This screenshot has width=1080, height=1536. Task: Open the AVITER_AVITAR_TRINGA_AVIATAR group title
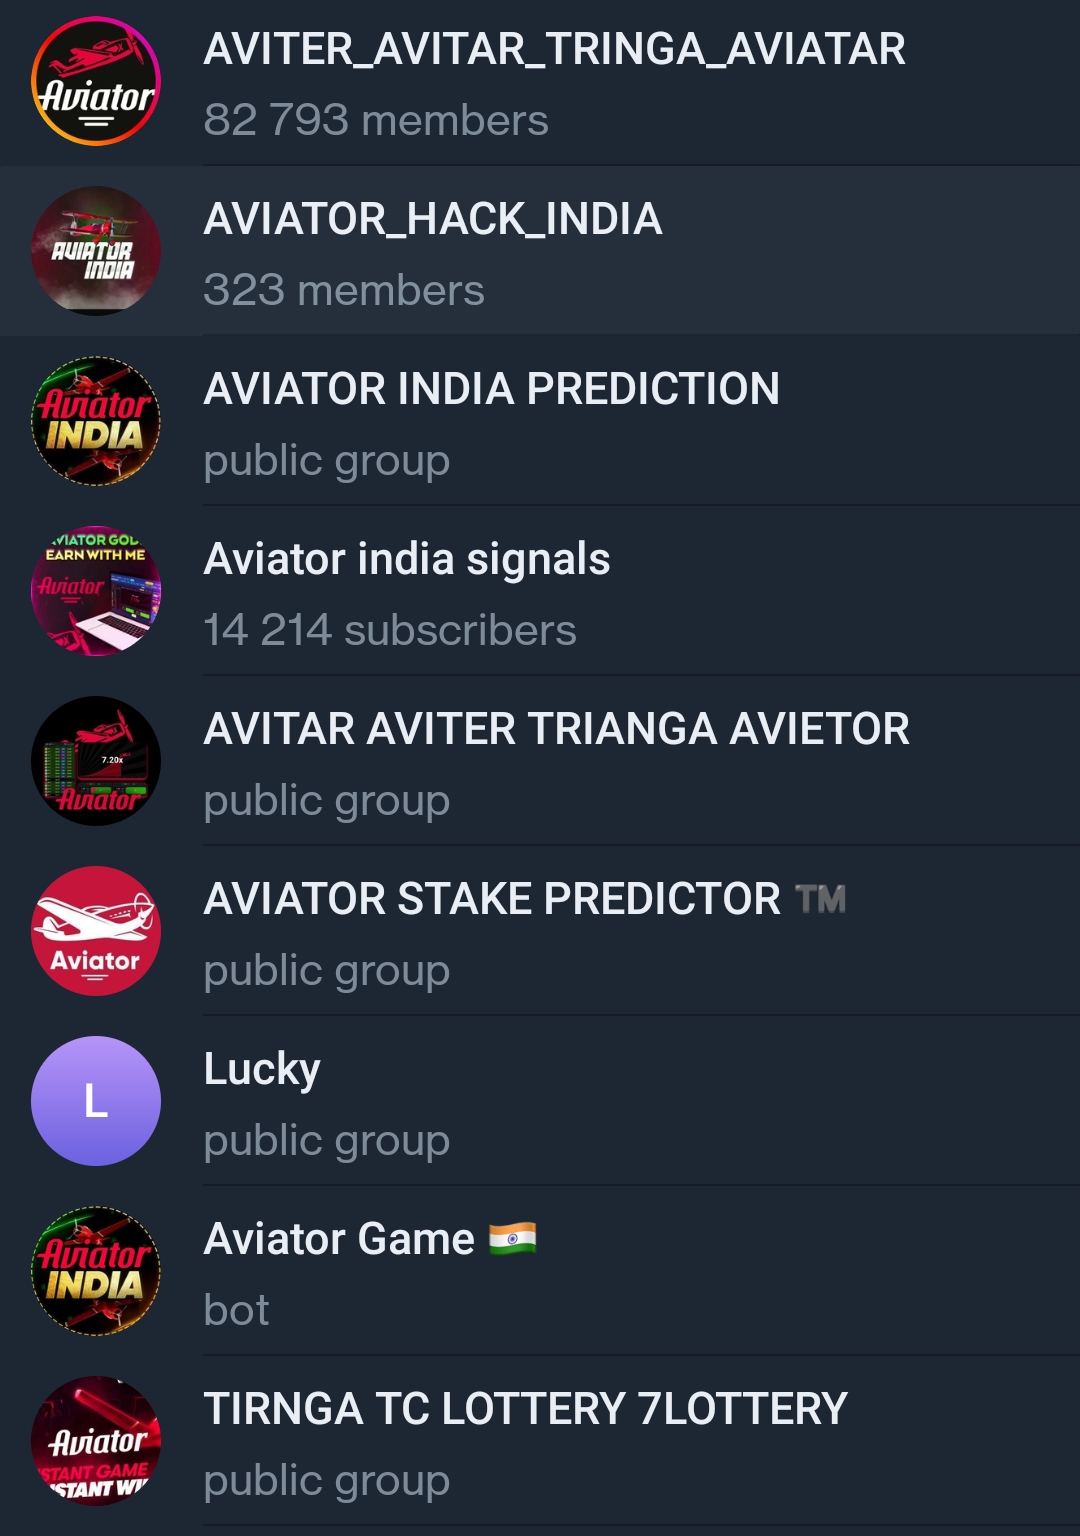(554, 49)
